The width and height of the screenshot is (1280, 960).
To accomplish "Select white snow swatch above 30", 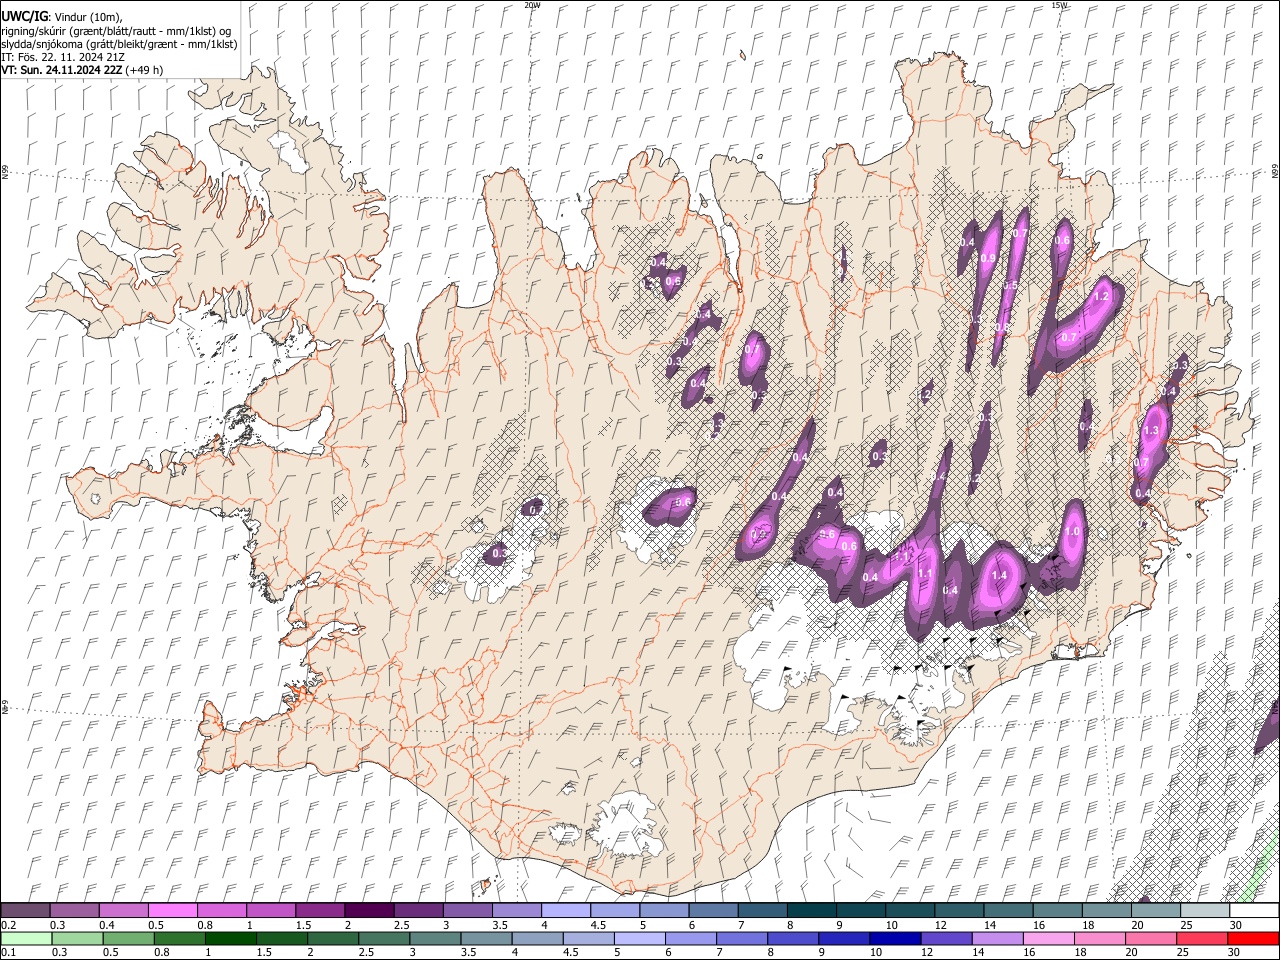I will pos(1253,911).
